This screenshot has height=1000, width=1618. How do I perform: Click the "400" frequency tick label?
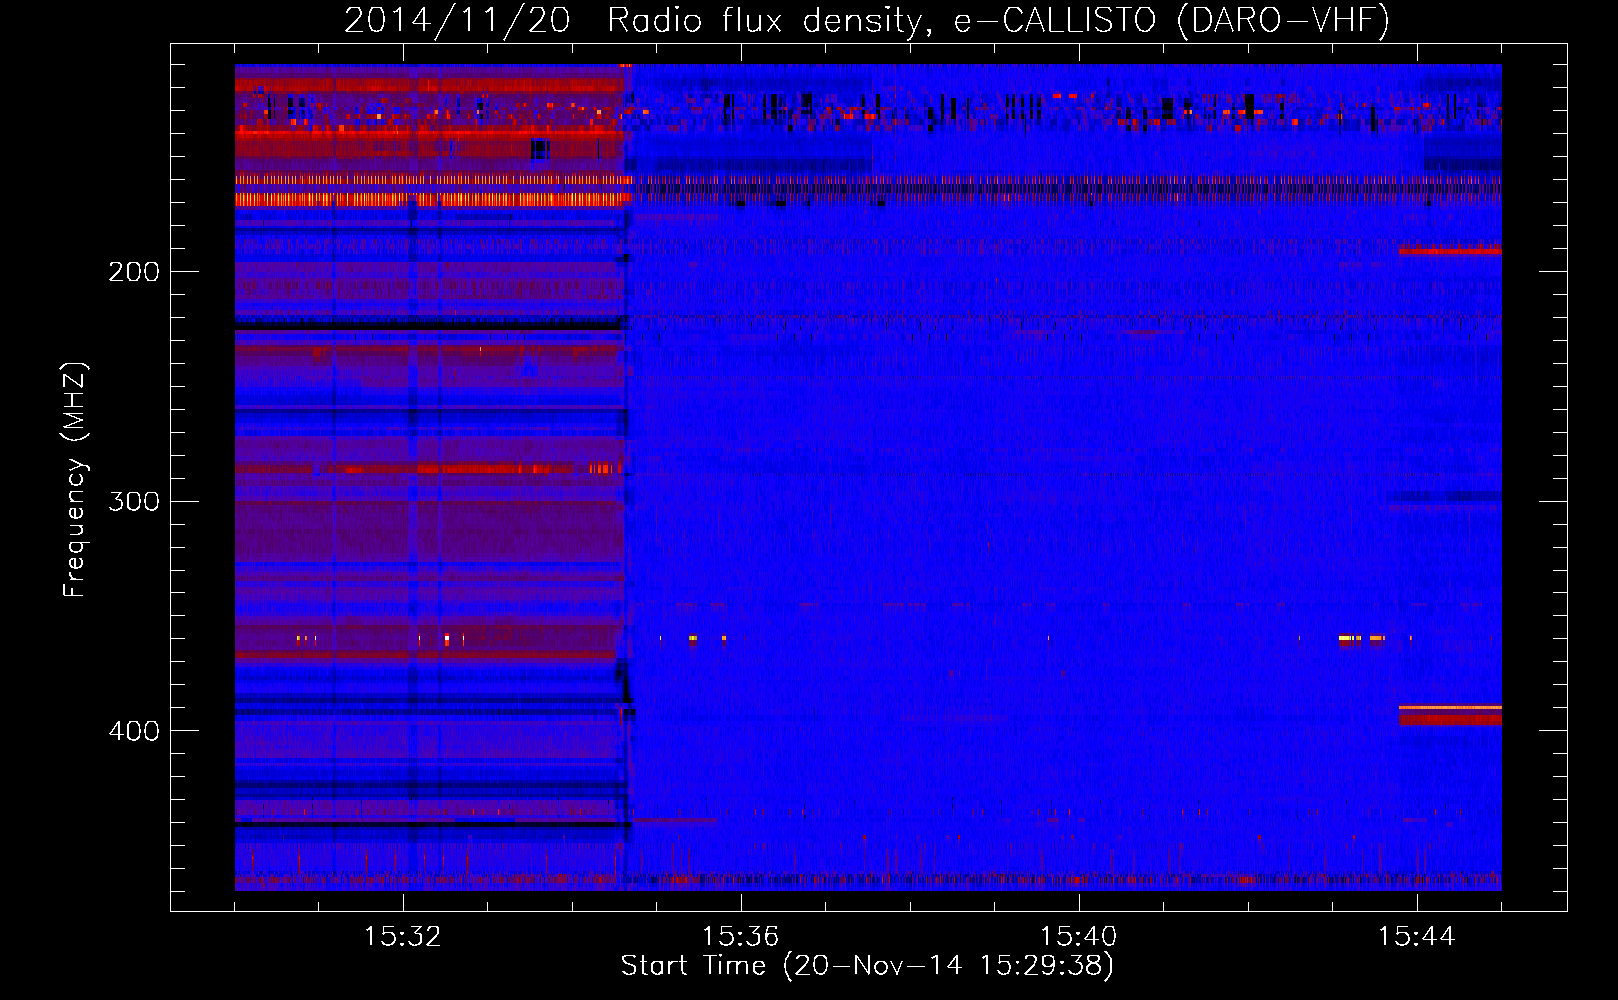pyautogui.click(x=134, y=731)
